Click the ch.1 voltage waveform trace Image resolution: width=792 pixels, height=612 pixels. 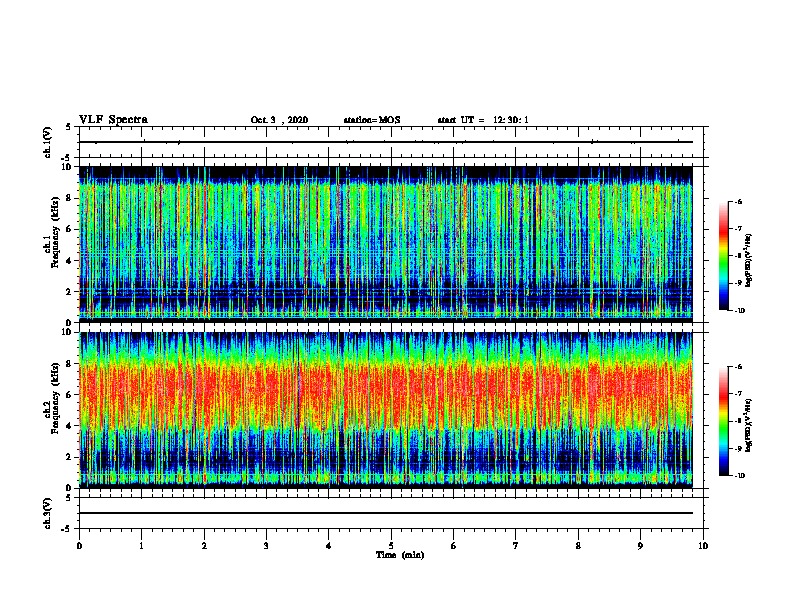pyautogui.click(x=386, y=142)
